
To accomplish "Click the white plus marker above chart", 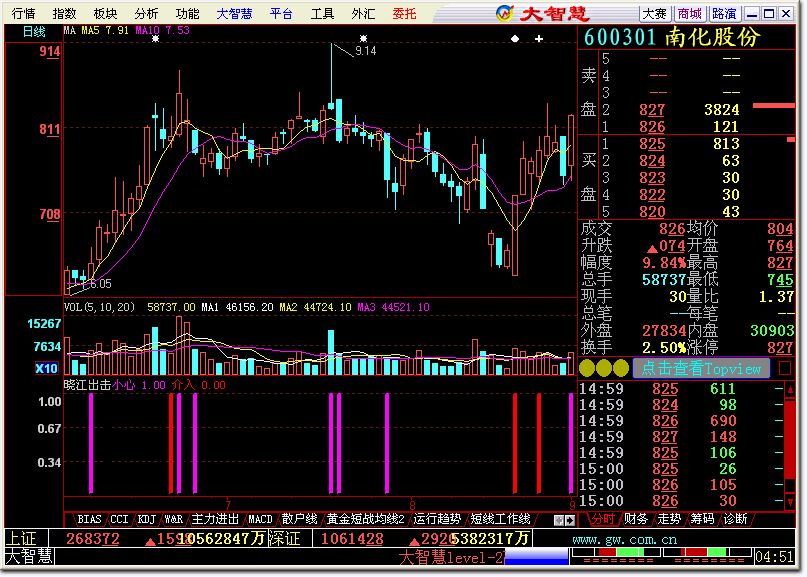I will [539, 39].
